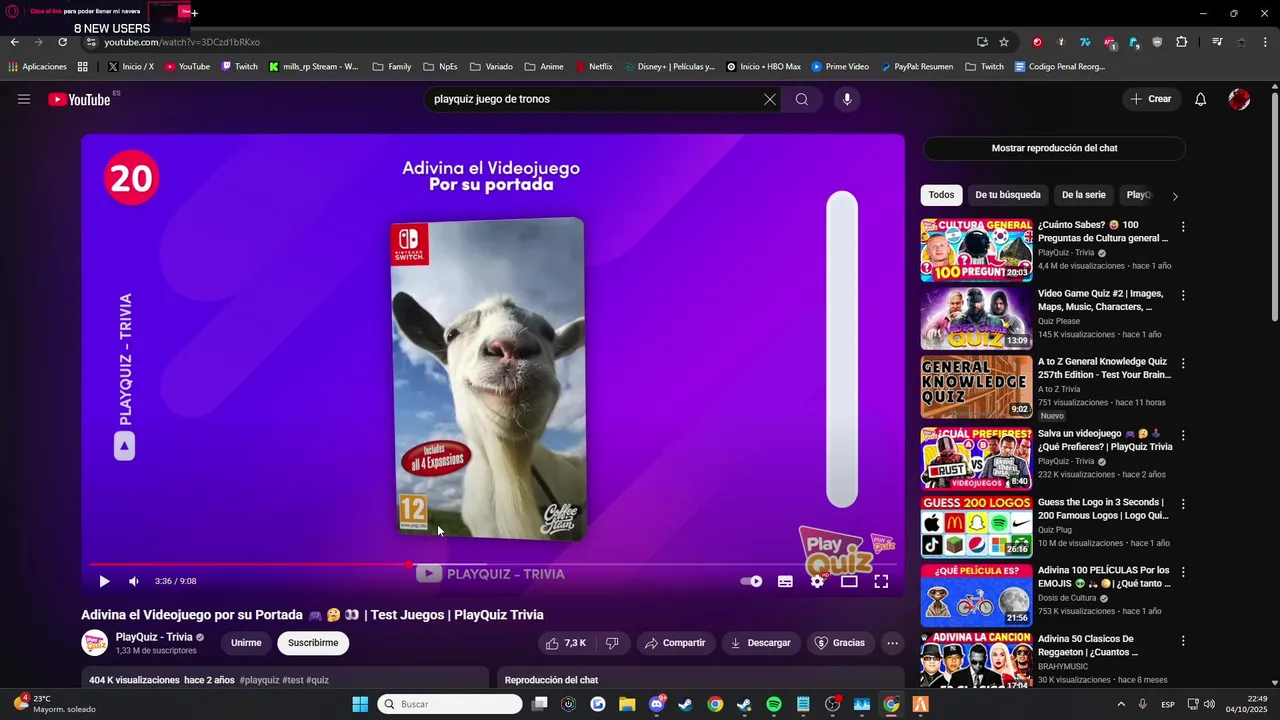This screenshot has width=1280, height=720.
Task: Click Mostrar reproducción del chat
Action: pos(1054,148)
